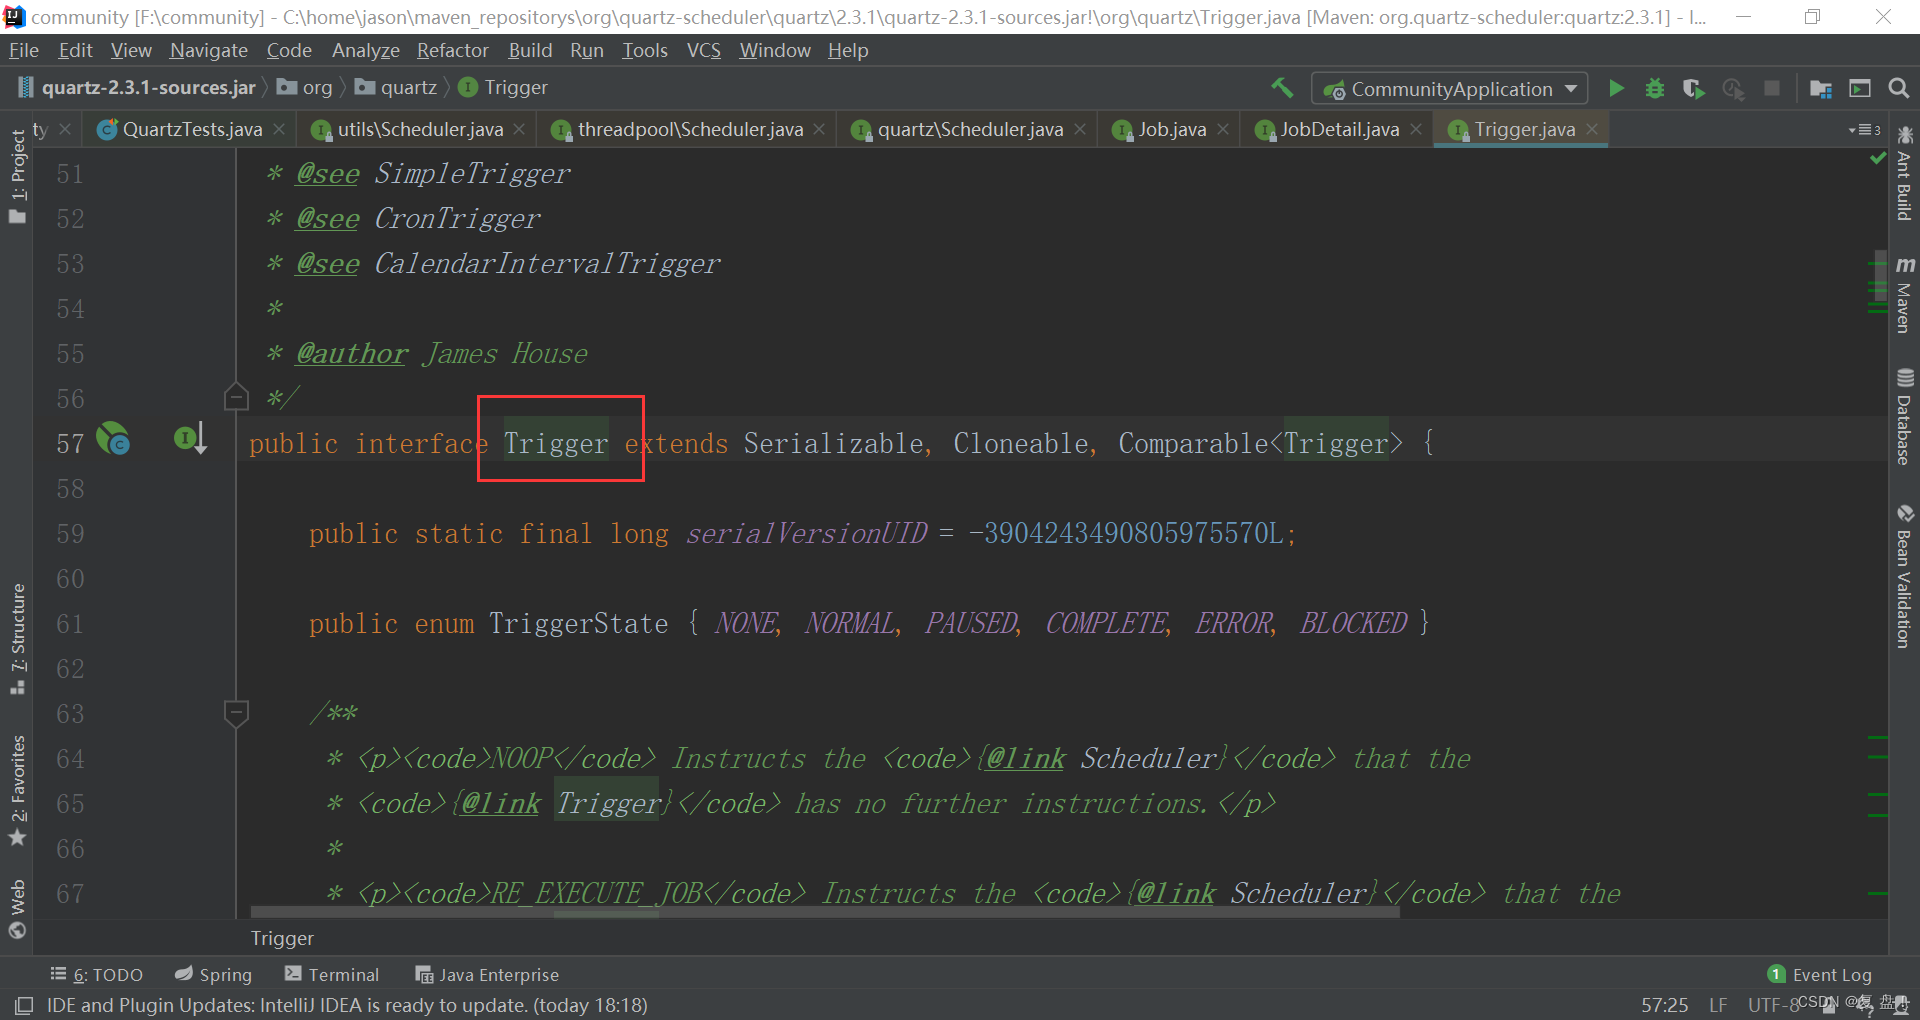Click the @author tag on line 55
The height and width of the screenshot is (1020, 1920).
tap(352, 354)
